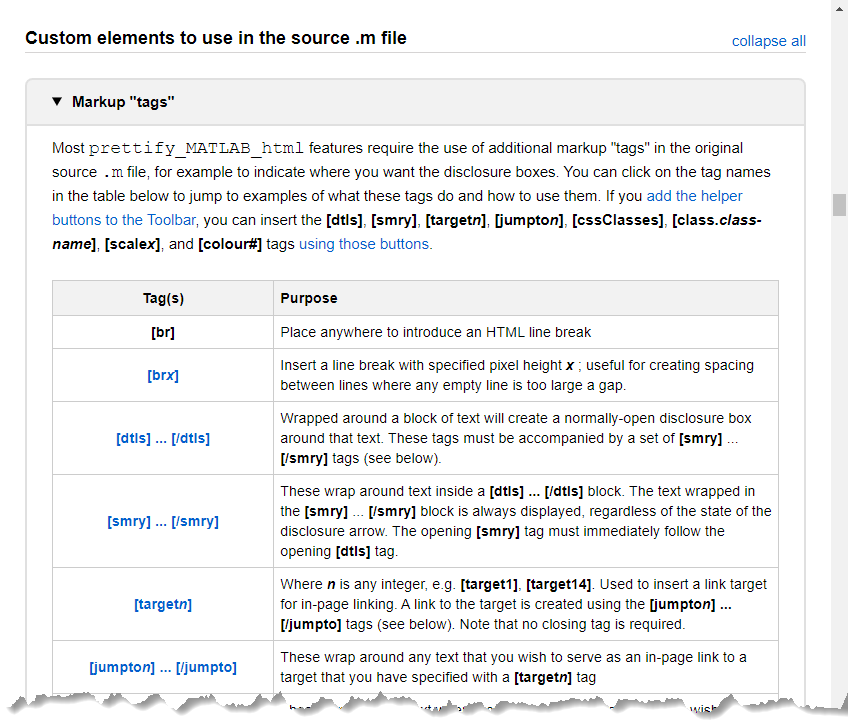Click the [smry] ... [/smry] tag link
This screenshot has height=720, width=848.
(x=163, y=521)
